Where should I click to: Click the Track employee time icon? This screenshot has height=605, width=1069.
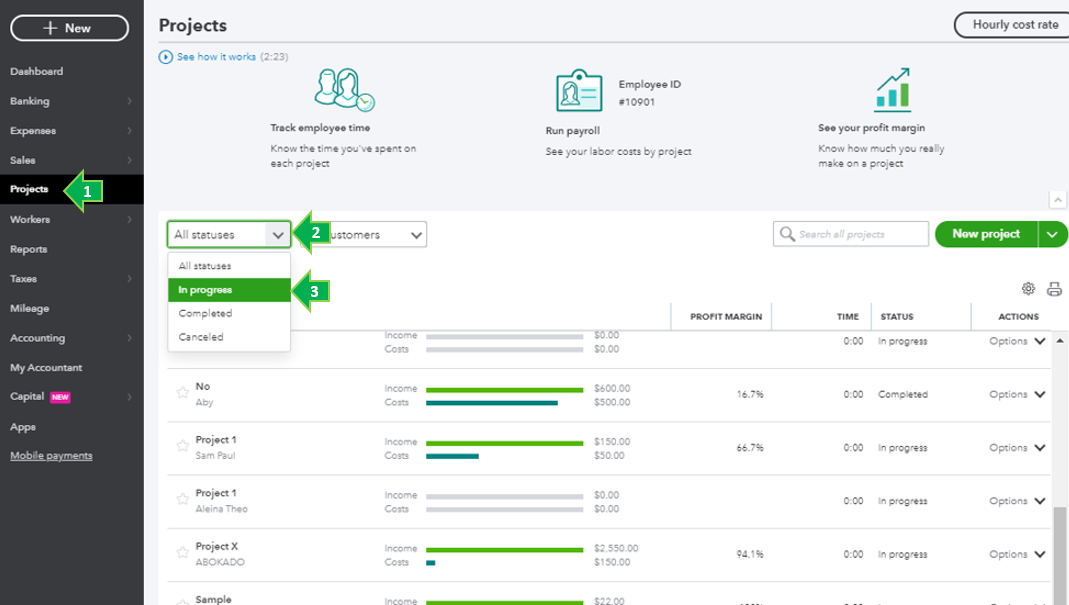click(344, 90)
